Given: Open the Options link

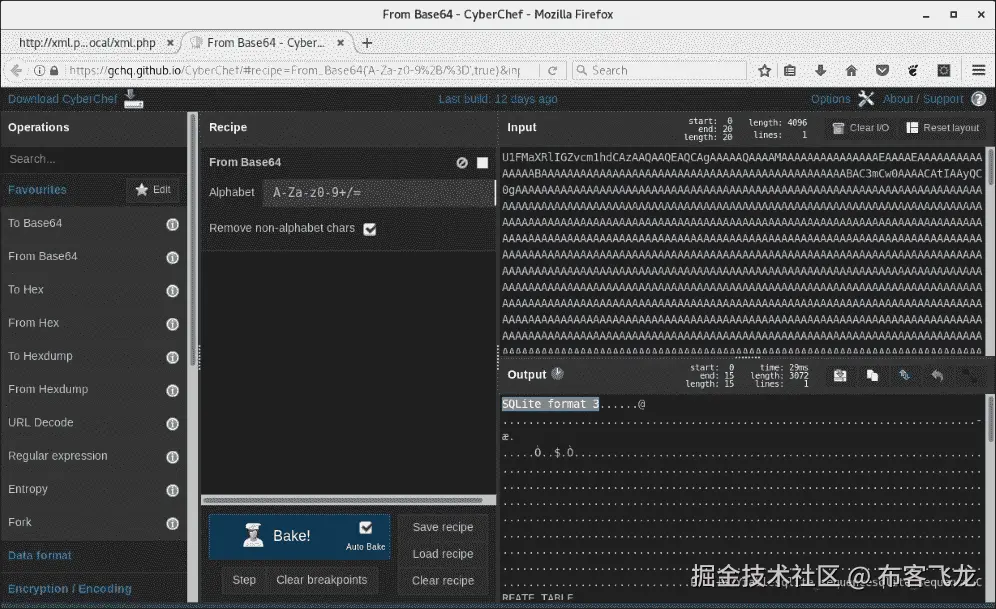Looking at the screenshot, I should (x=830, y=99).
